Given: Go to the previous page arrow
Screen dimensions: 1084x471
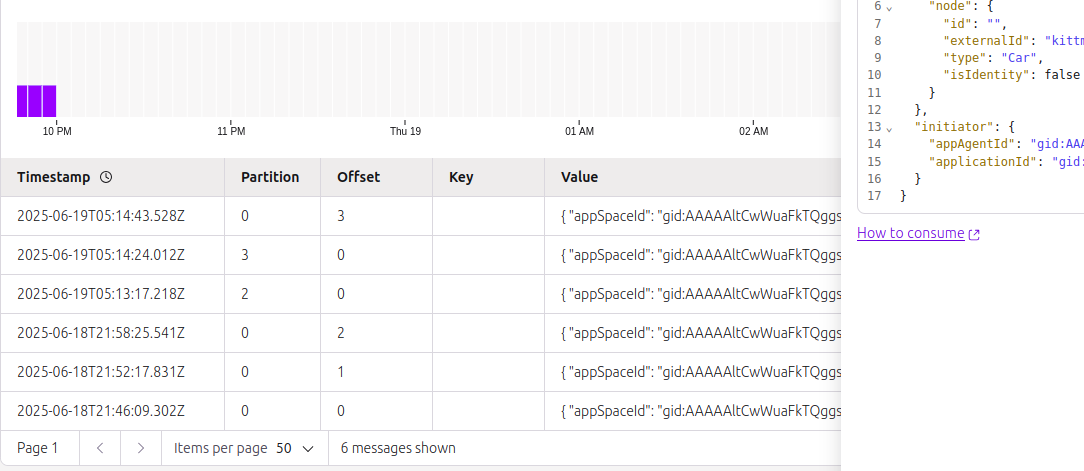Looking at the screenshot, I should (x=100, y=448).
